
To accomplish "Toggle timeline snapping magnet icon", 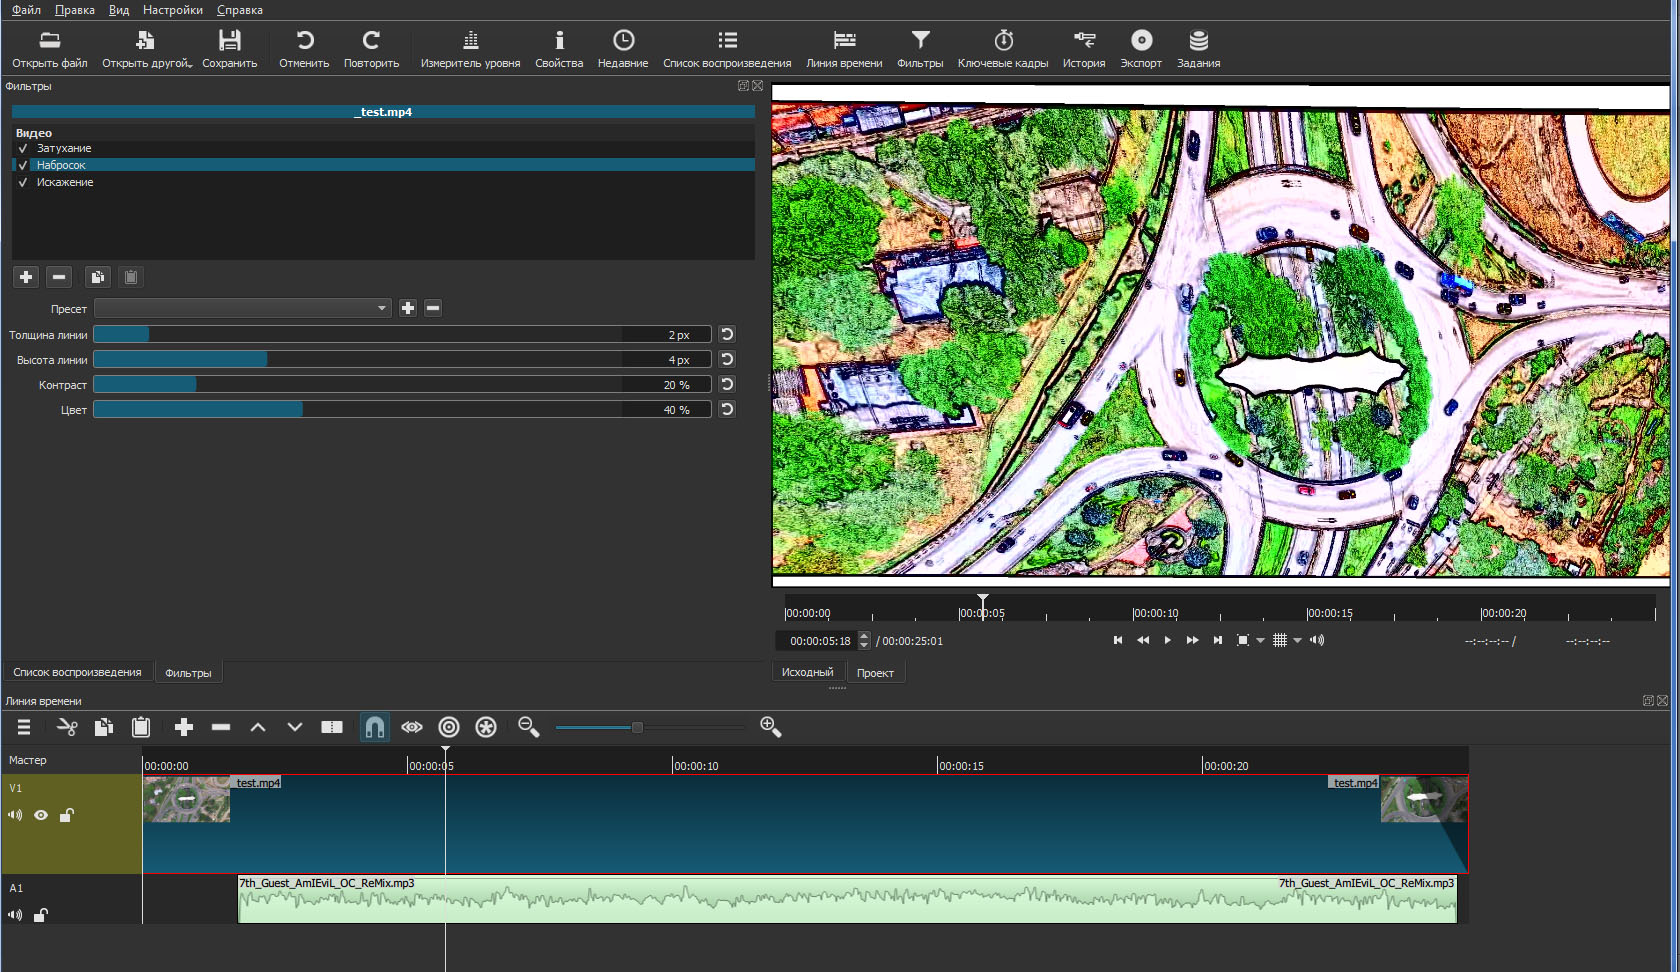I will 374,727.
